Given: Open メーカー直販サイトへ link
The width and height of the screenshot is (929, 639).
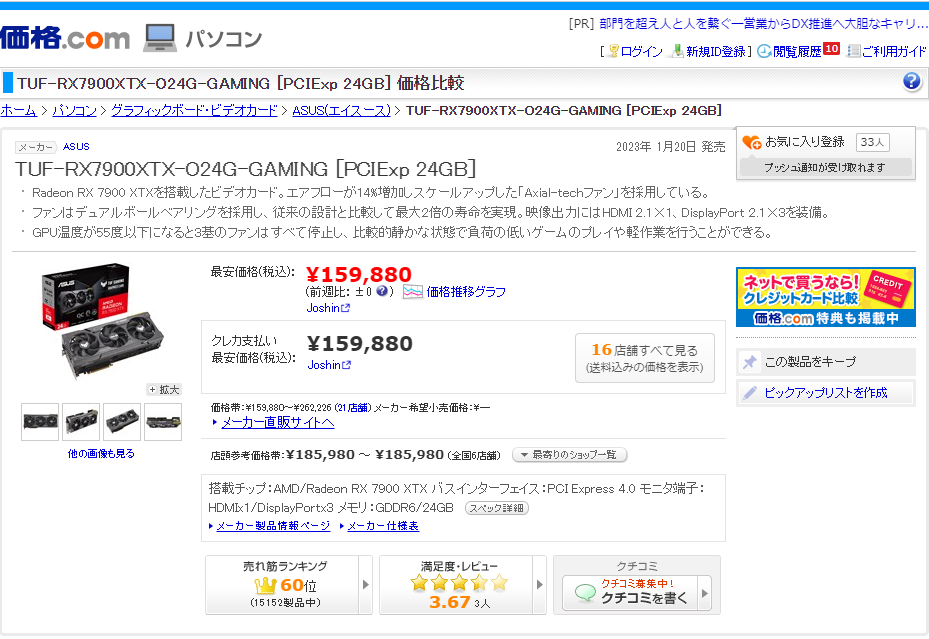Looking at the screenshot, I should point(277,422).
